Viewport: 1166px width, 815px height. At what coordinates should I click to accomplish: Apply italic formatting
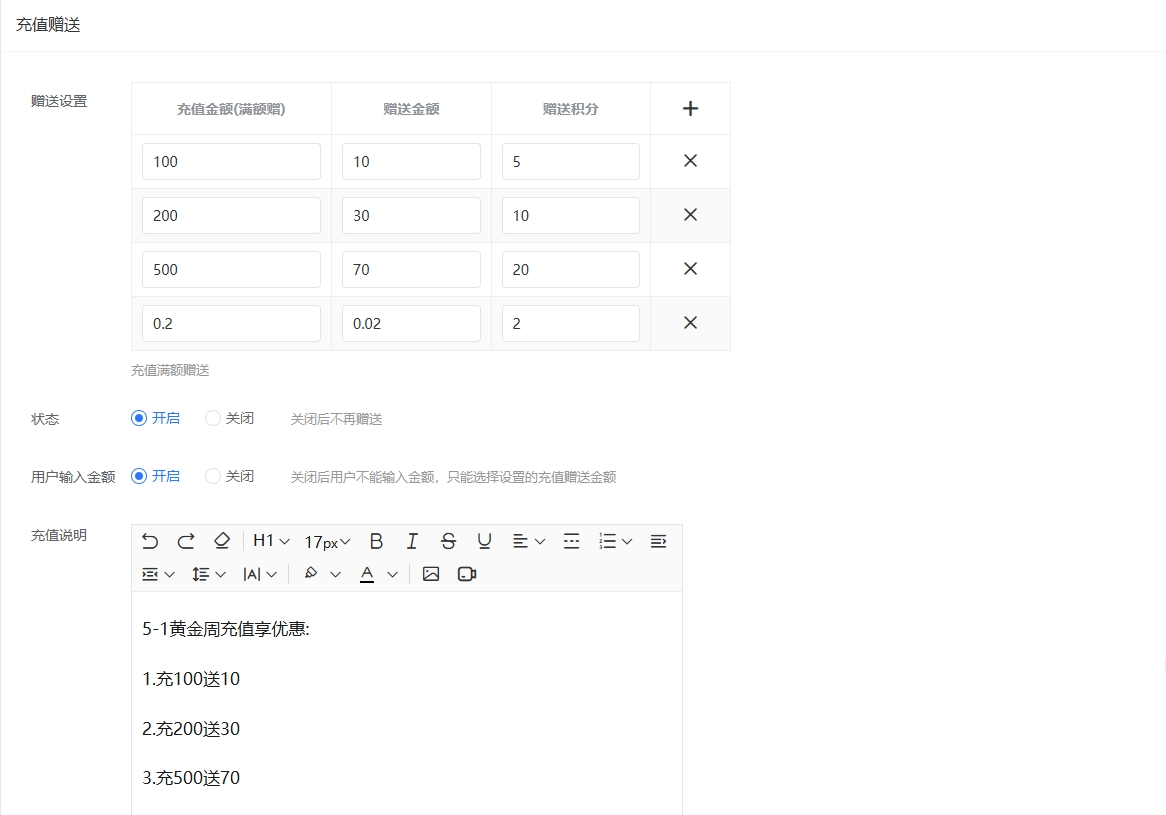[412, 541]
